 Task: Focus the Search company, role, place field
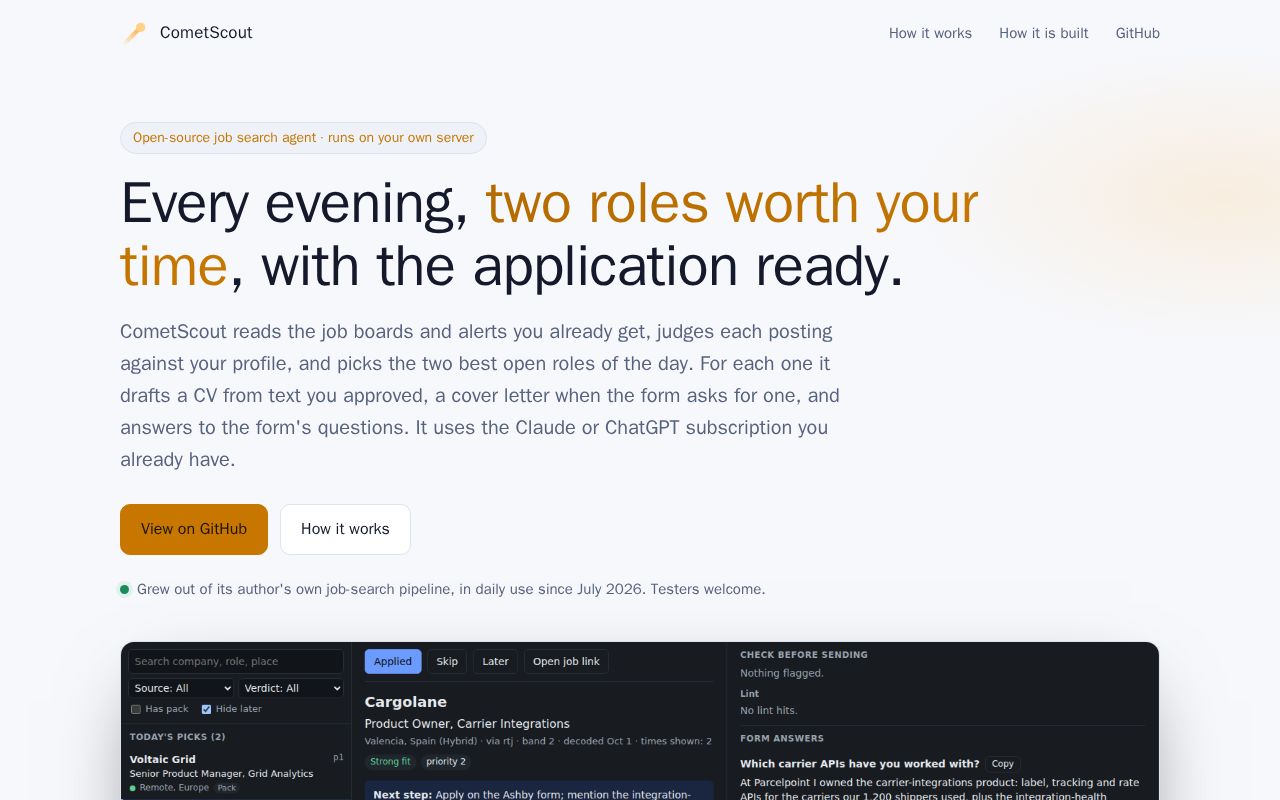click(x=236, y=661)
